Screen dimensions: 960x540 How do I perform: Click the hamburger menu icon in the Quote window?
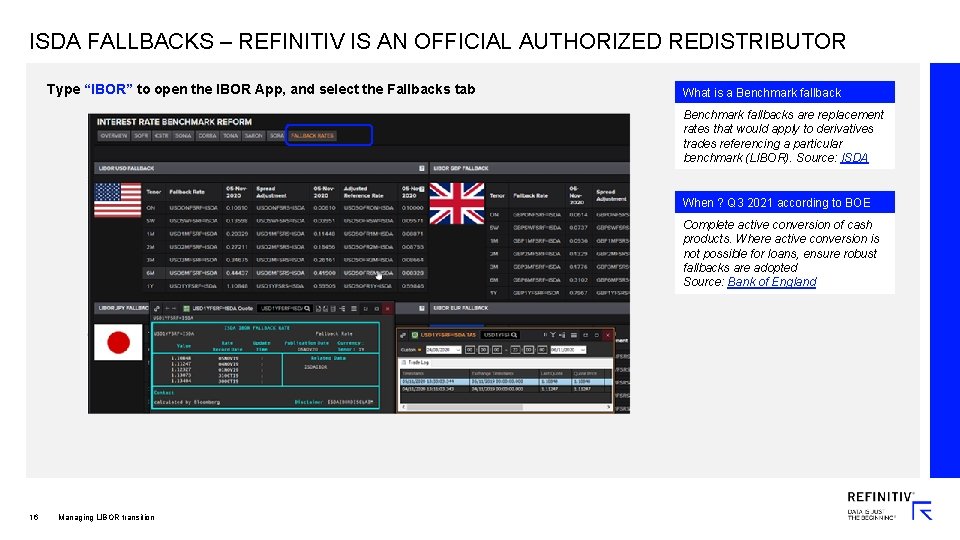[354, 309]
